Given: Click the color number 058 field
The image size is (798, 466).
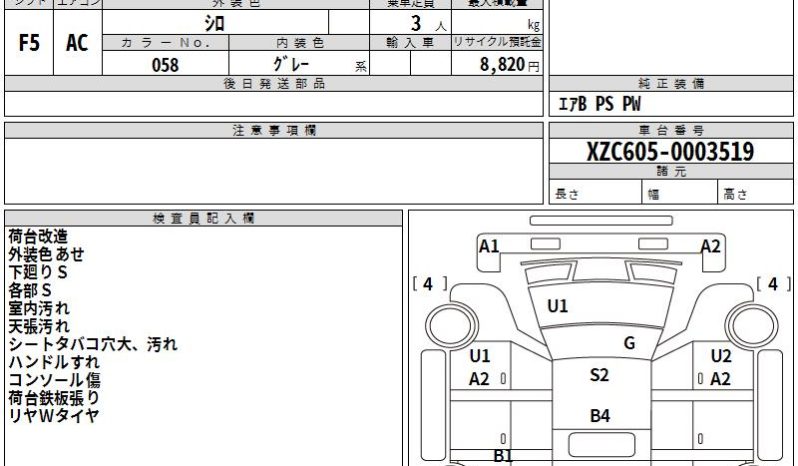Looking at the screenshot, I should pos(165,64).
